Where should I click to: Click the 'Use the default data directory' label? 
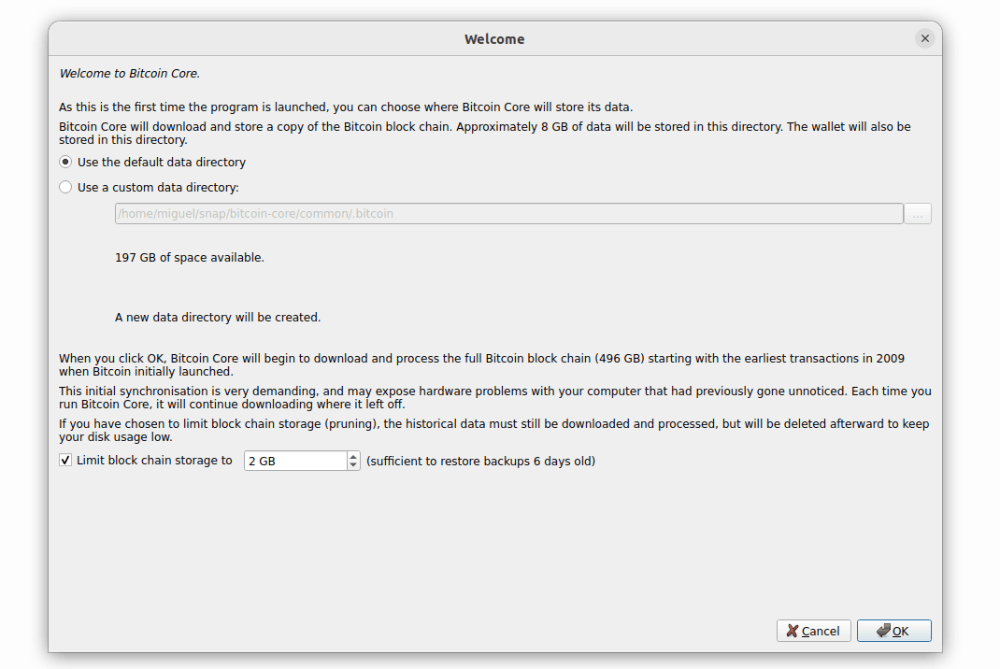(161, 162)
